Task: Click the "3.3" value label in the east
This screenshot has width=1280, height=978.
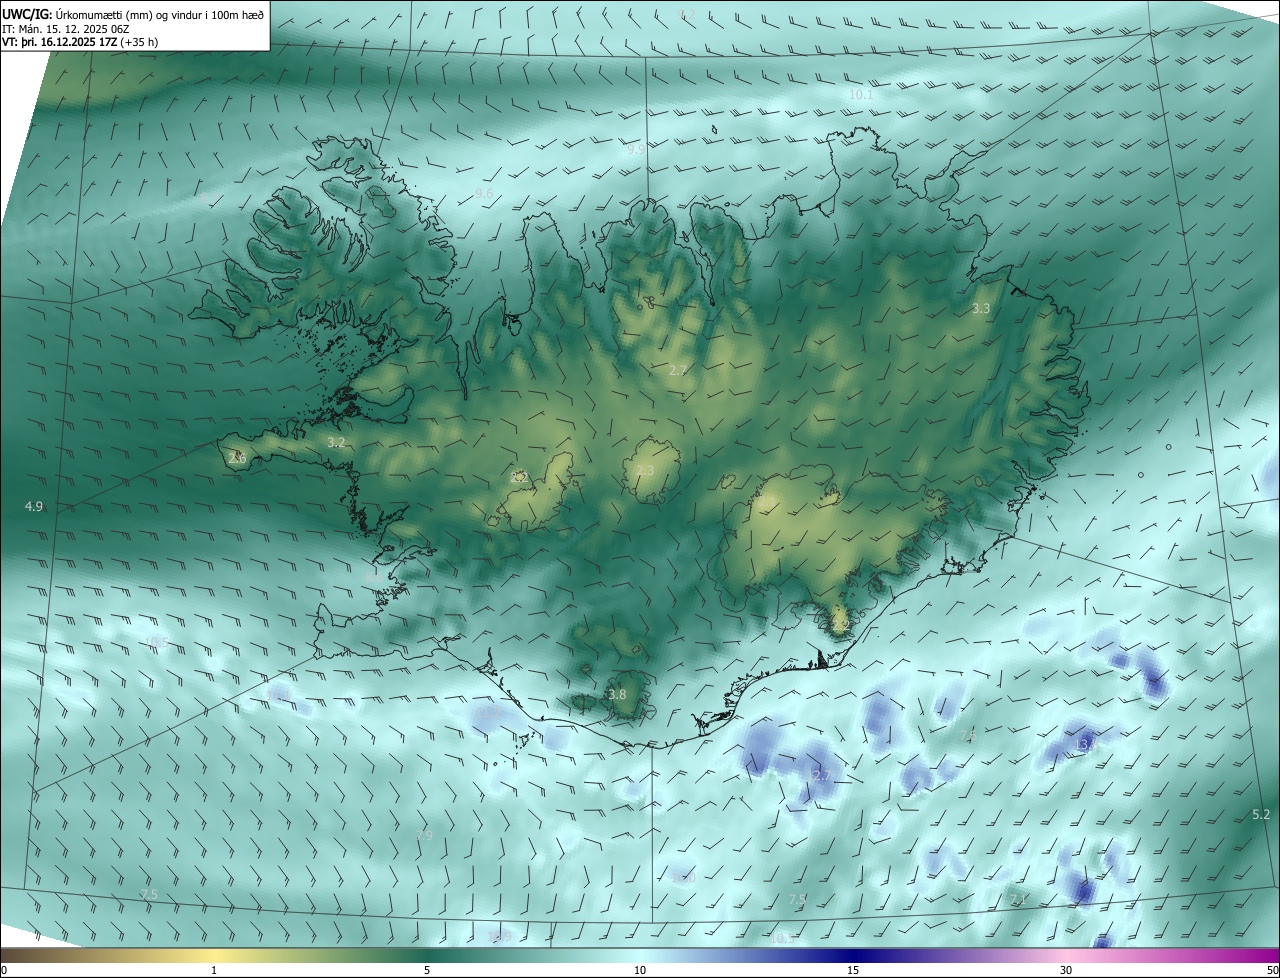Action: [x=981, y=309]
